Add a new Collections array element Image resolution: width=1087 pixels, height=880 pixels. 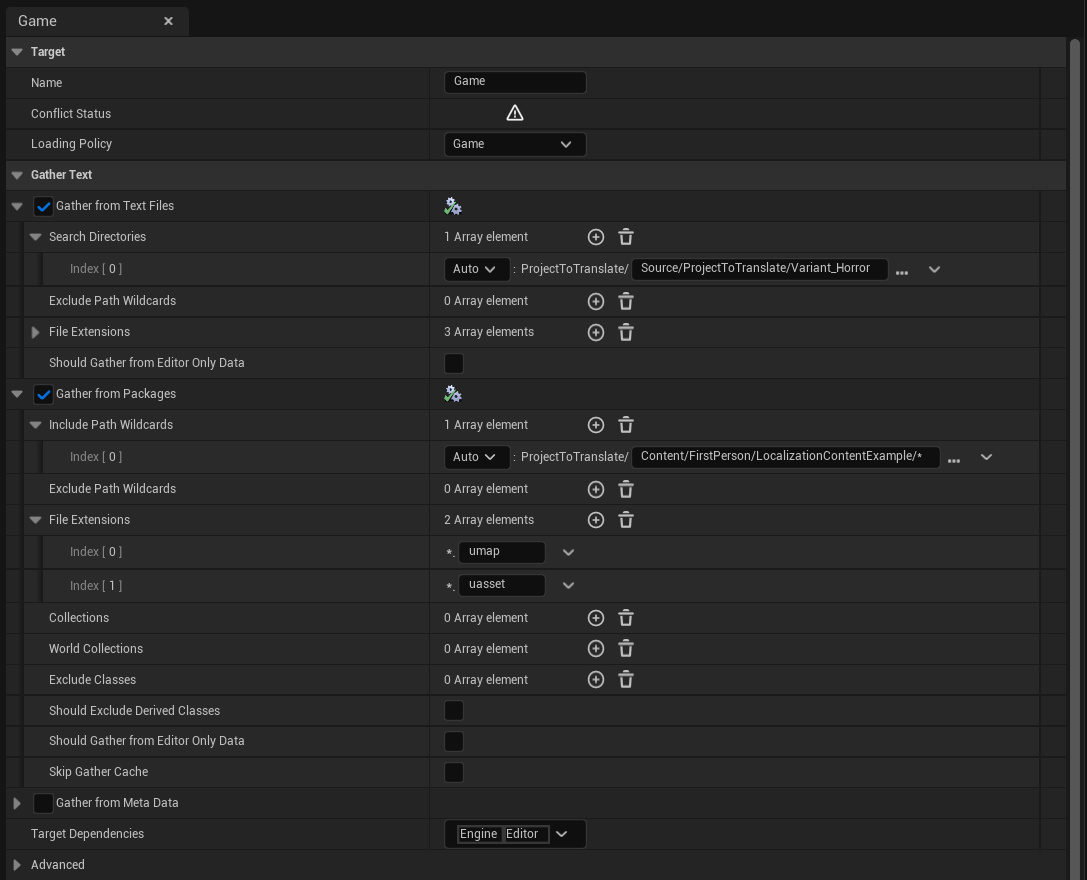(x=595, y=618)
